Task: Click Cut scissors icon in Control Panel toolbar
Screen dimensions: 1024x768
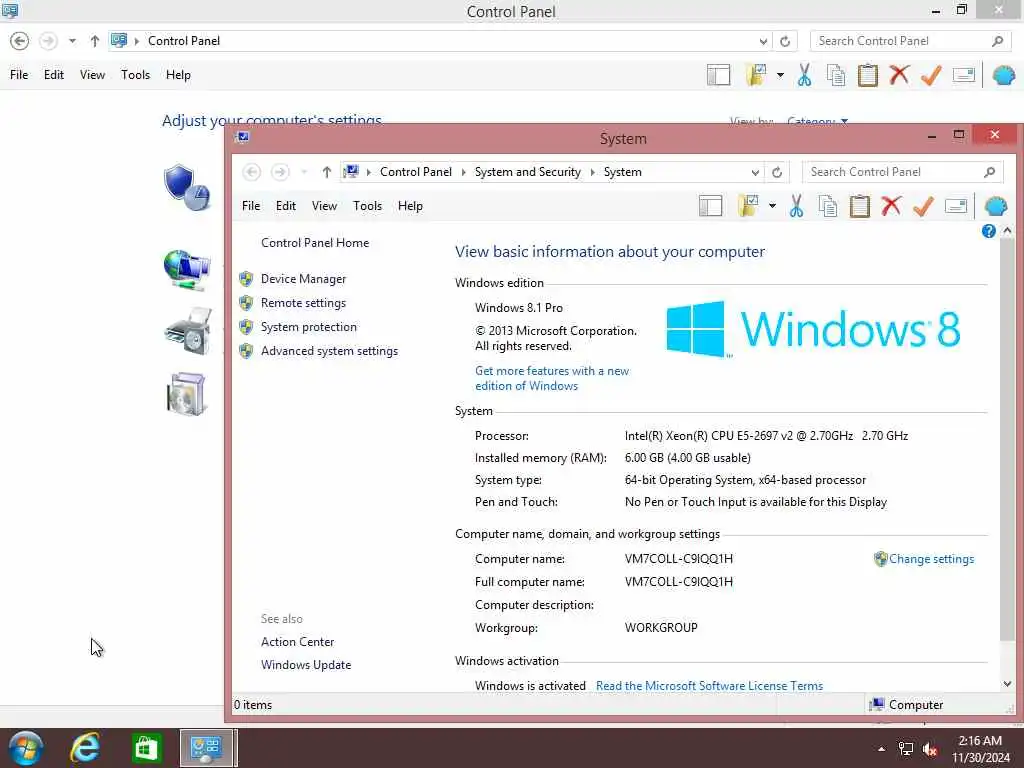Action: pos(805,75)
